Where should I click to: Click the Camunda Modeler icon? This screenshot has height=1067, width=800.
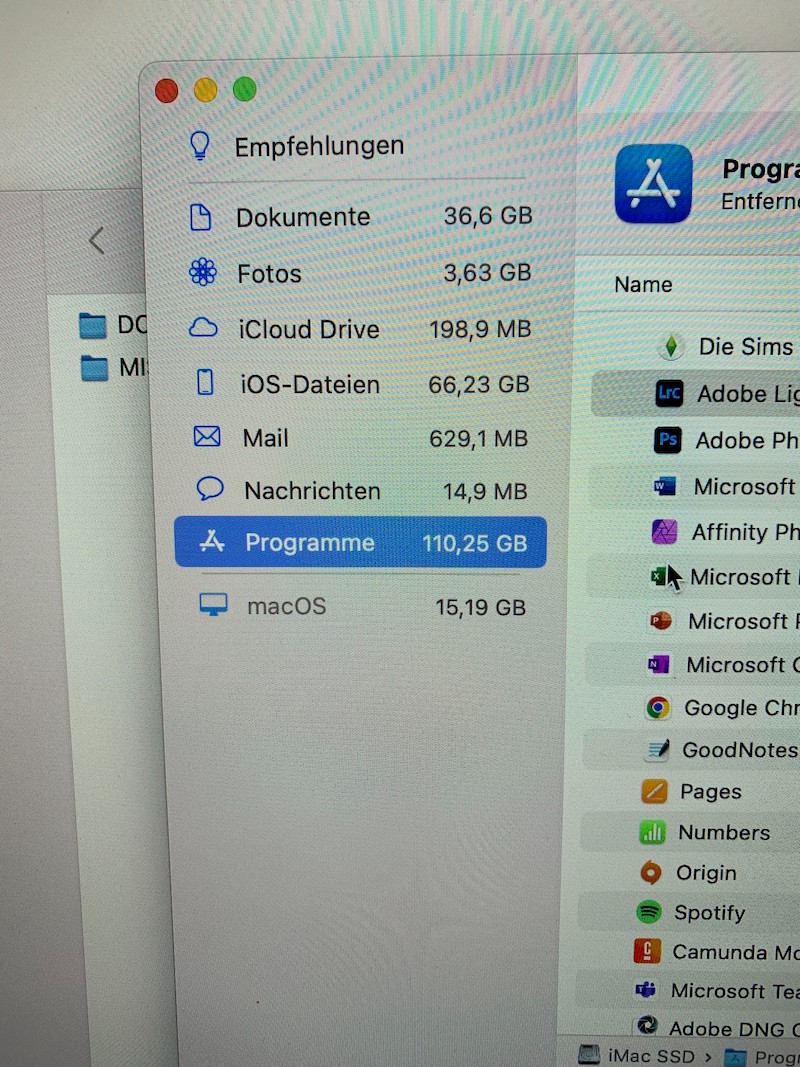click(x=646, y=951)
